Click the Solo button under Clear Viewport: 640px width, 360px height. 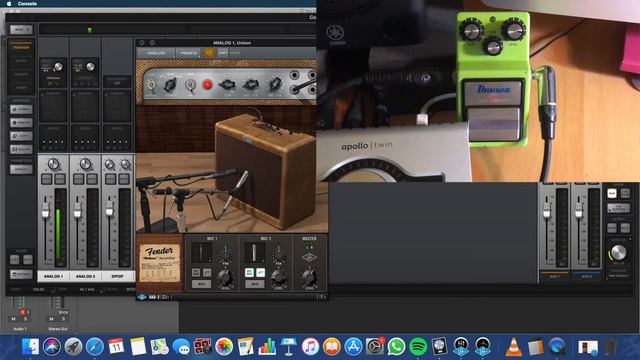click(28, 260)
